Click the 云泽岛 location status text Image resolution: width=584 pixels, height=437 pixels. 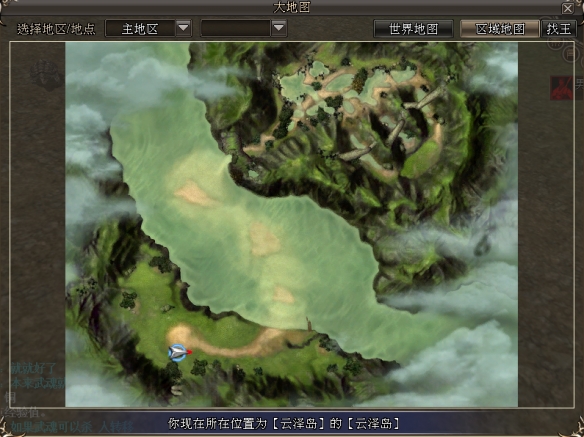click(x=283, y=424)
